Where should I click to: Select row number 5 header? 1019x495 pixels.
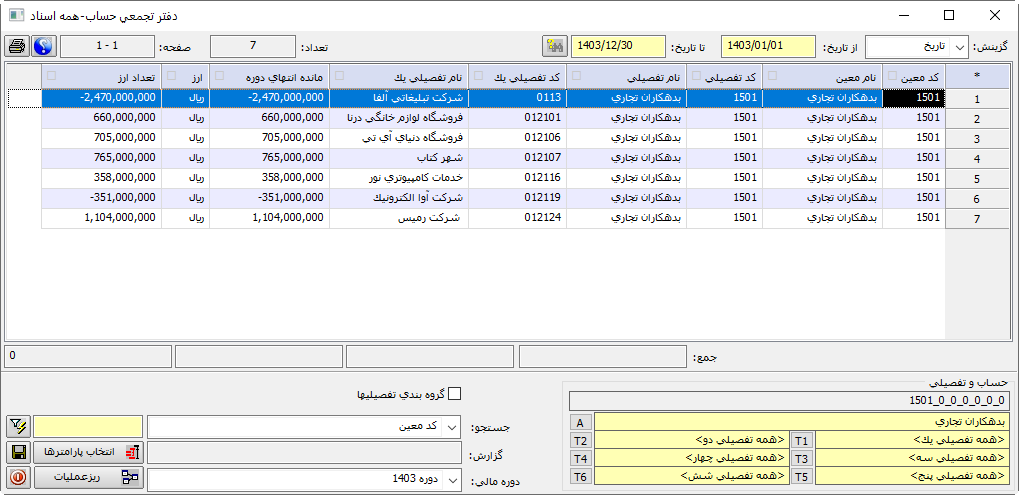tap(977, 179)
